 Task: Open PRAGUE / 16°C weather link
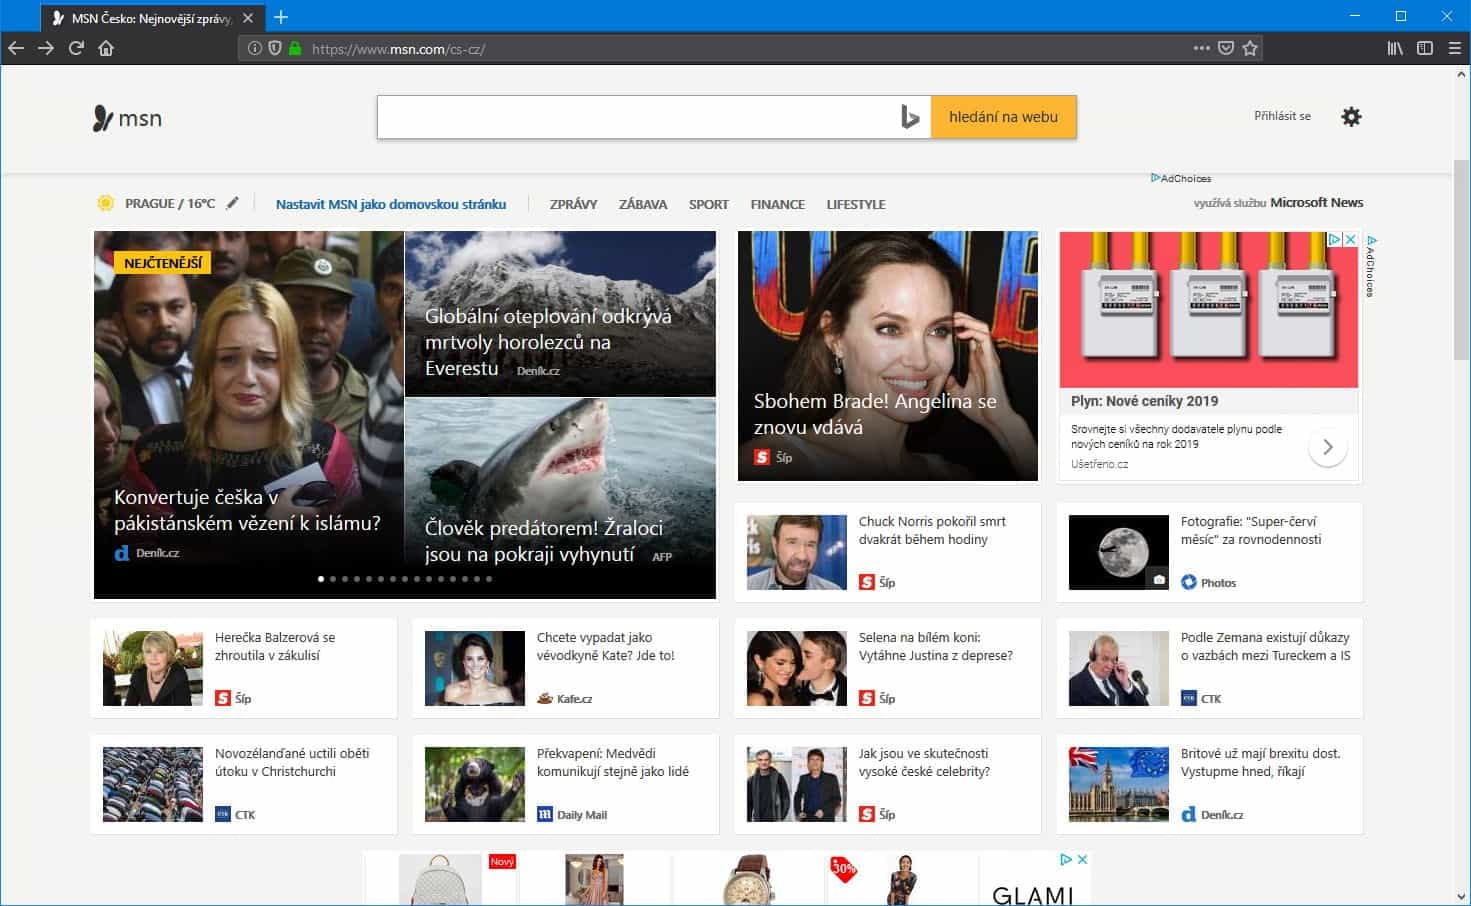[x=170, y=203]
